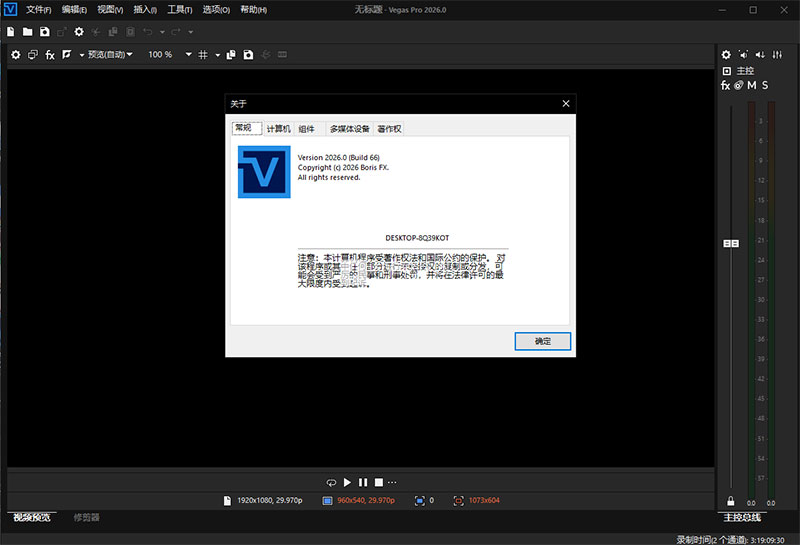Click the downmix output speaker icon
Viewport: 800px width, 545px height.
coord(743,55)
